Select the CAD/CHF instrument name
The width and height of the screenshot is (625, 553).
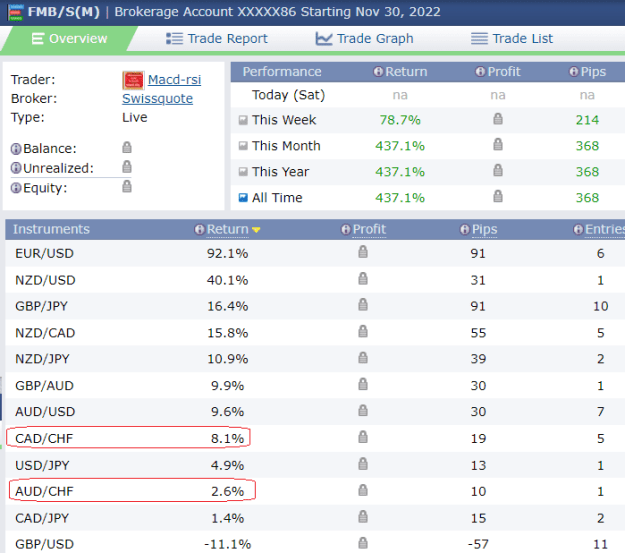[44, 439]
